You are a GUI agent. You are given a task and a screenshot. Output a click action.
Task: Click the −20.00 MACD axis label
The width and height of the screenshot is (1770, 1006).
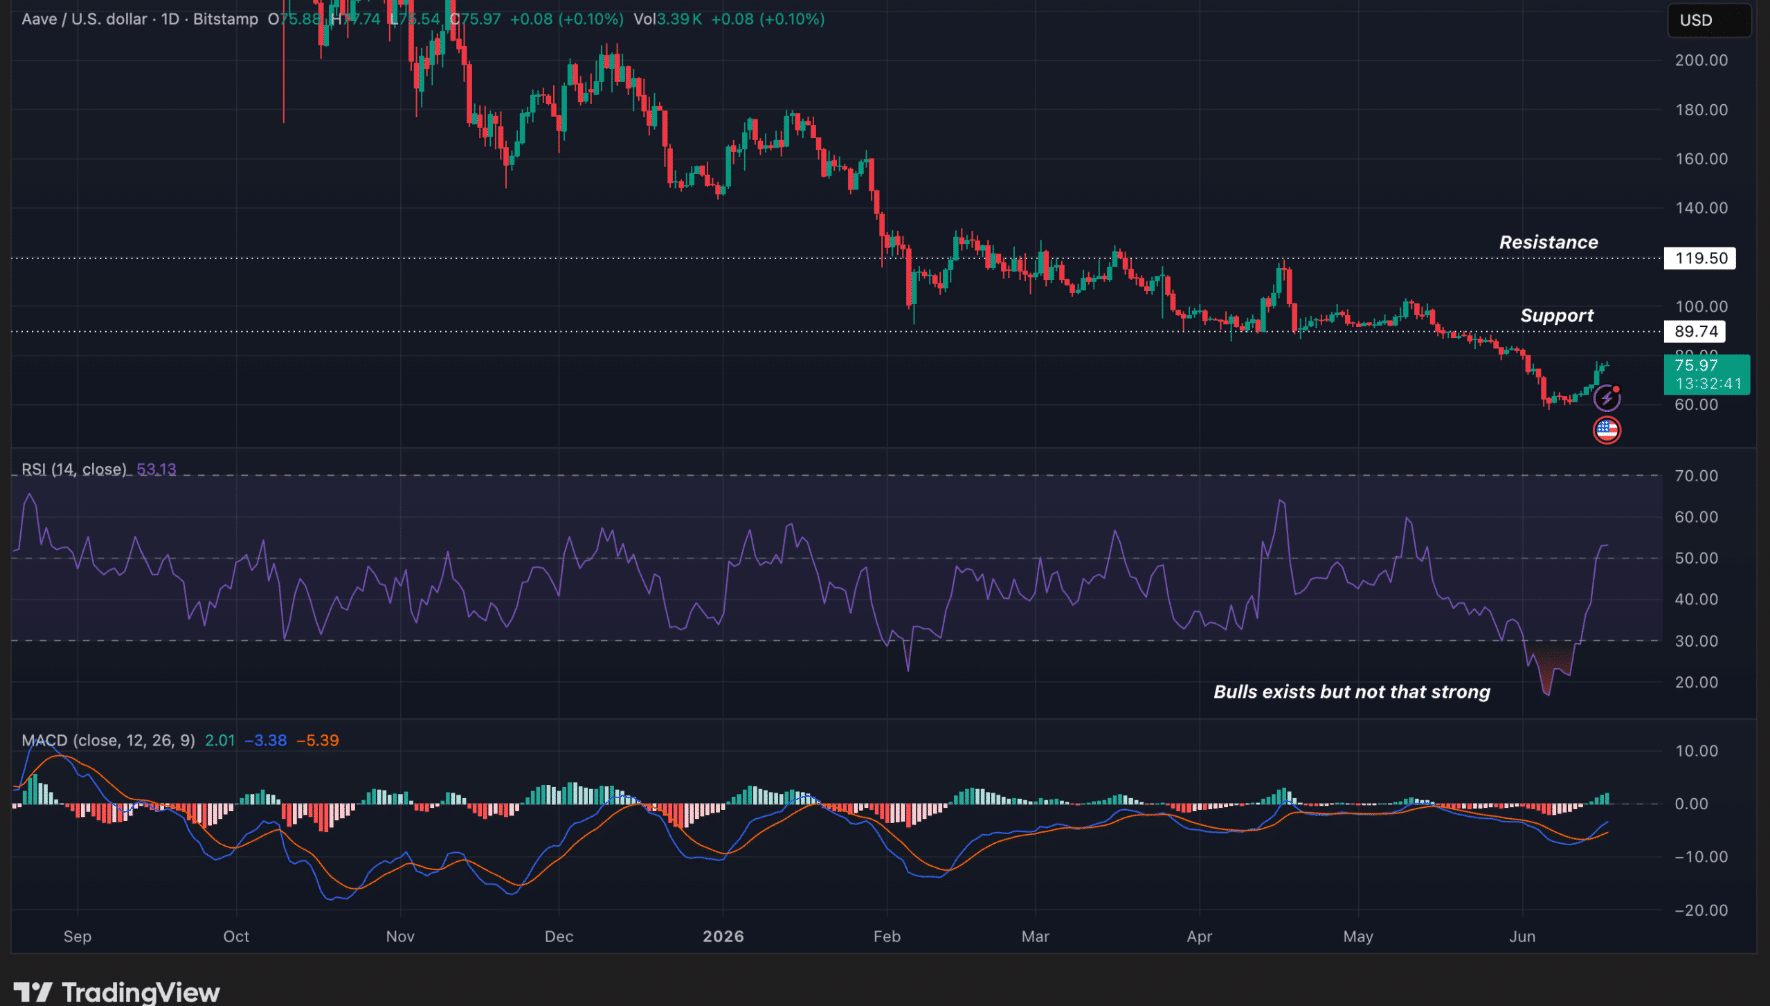[1701, 911]
